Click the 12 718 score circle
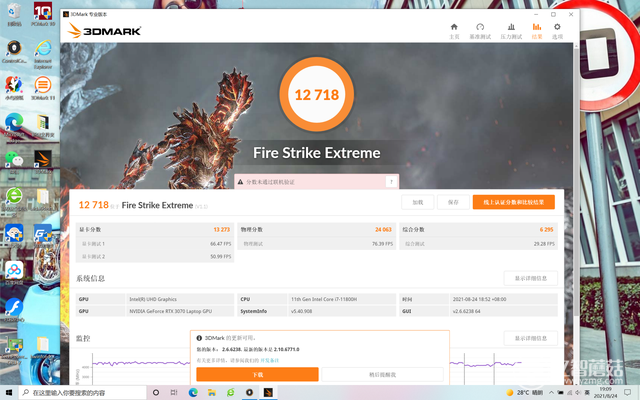The width and height of the screenshot is (640, 400). coord(316,94)
